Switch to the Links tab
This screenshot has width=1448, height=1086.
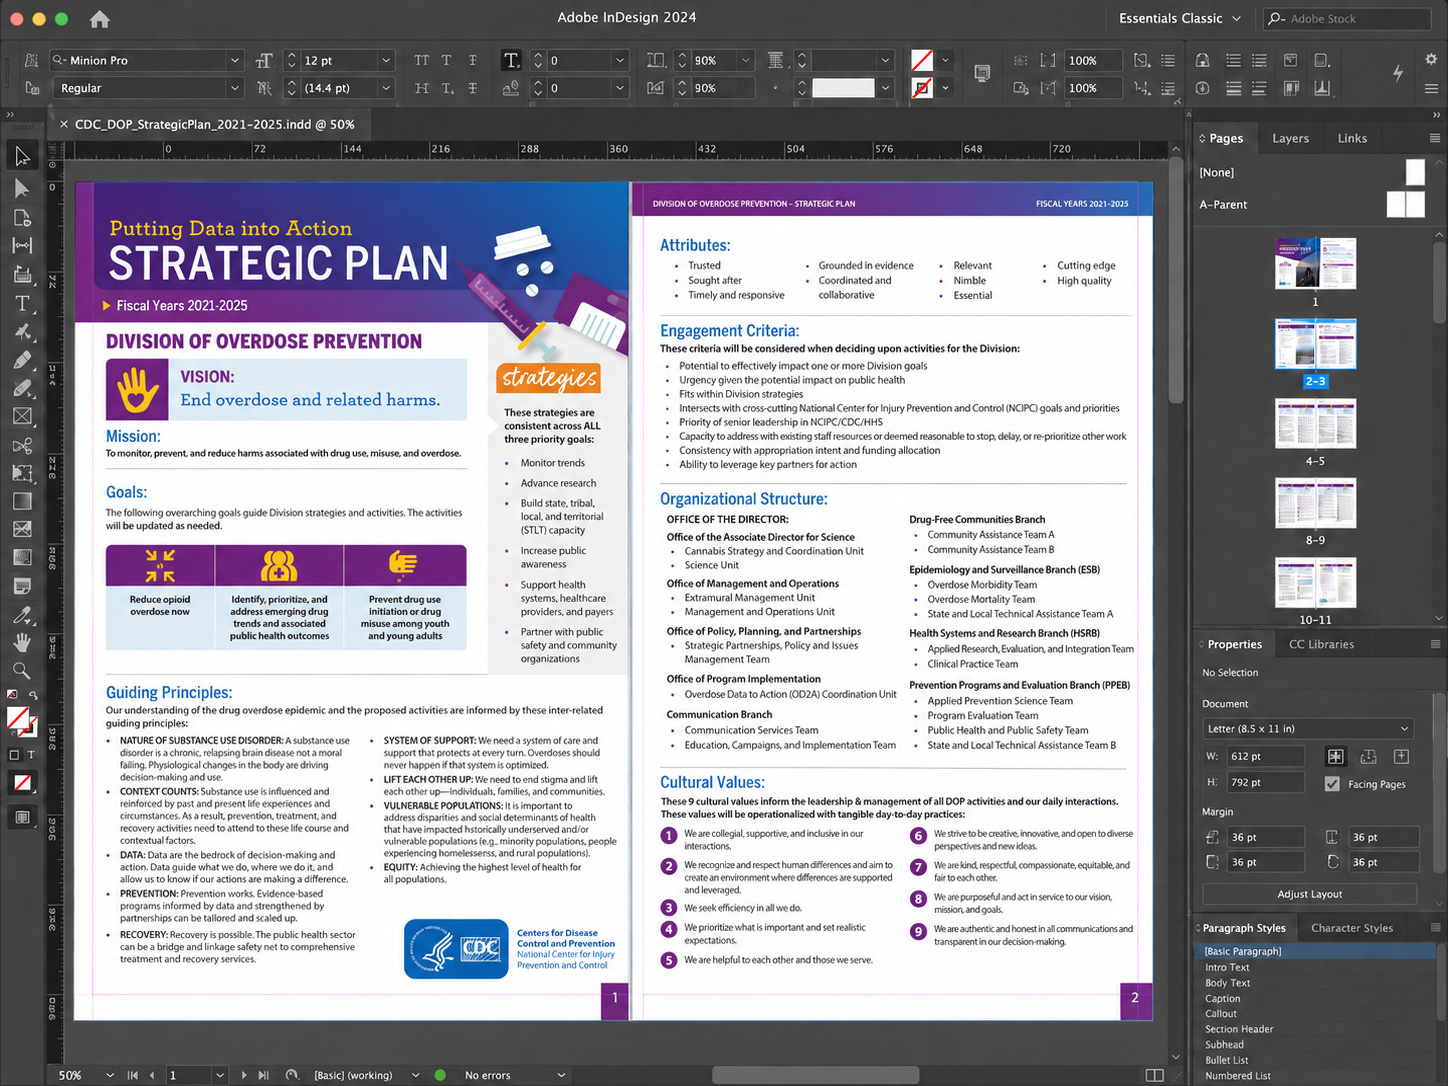pyautogui.click(x=1352, y=138)
